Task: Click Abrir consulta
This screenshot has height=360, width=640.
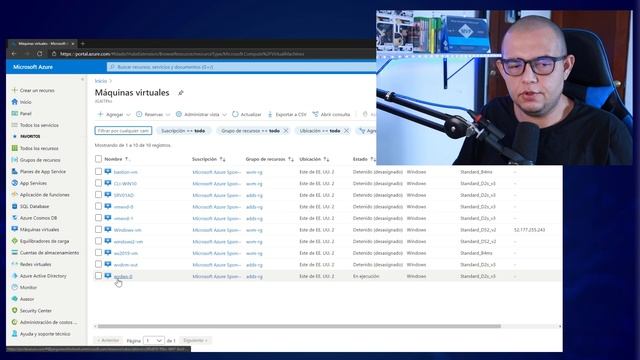Action: [x=331, y=115]
